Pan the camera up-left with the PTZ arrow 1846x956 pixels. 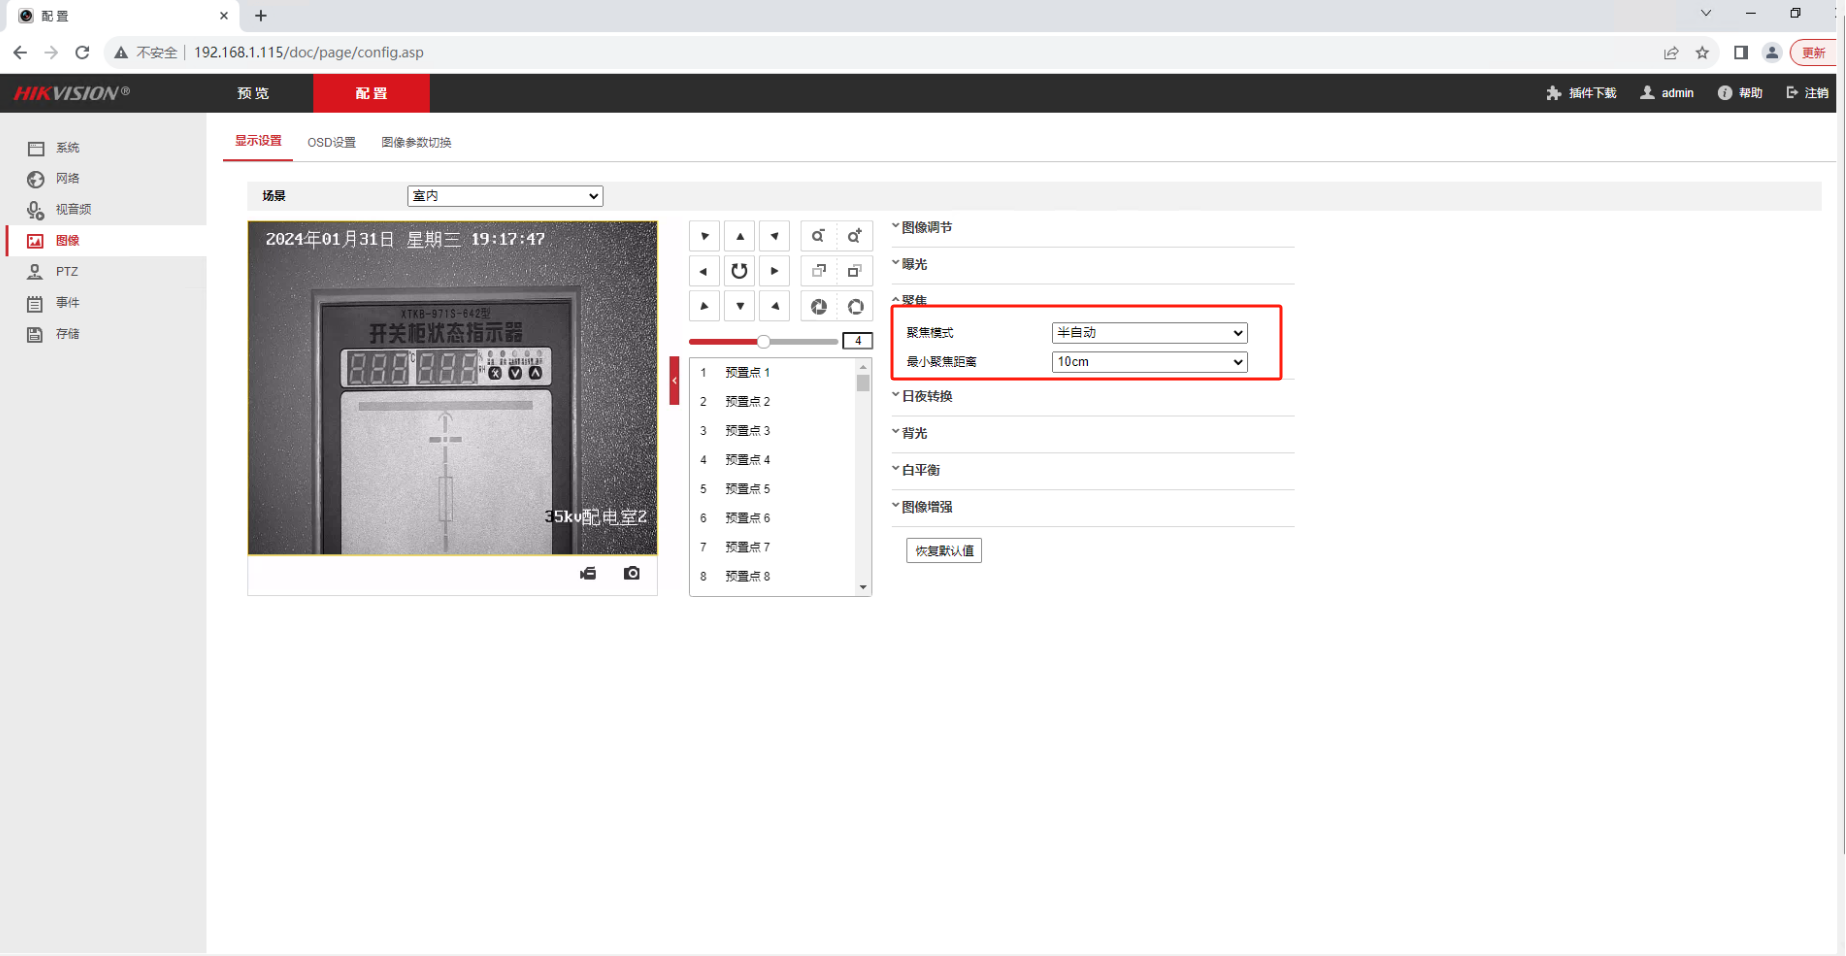pyautogui.click(x=705, y=236)
